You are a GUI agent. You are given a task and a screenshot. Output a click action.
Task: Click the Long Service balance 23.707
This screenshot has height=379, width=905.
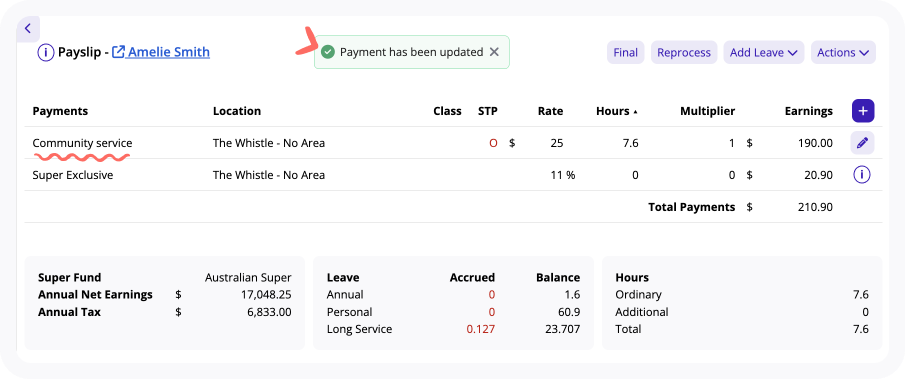(x=563, y=329)
